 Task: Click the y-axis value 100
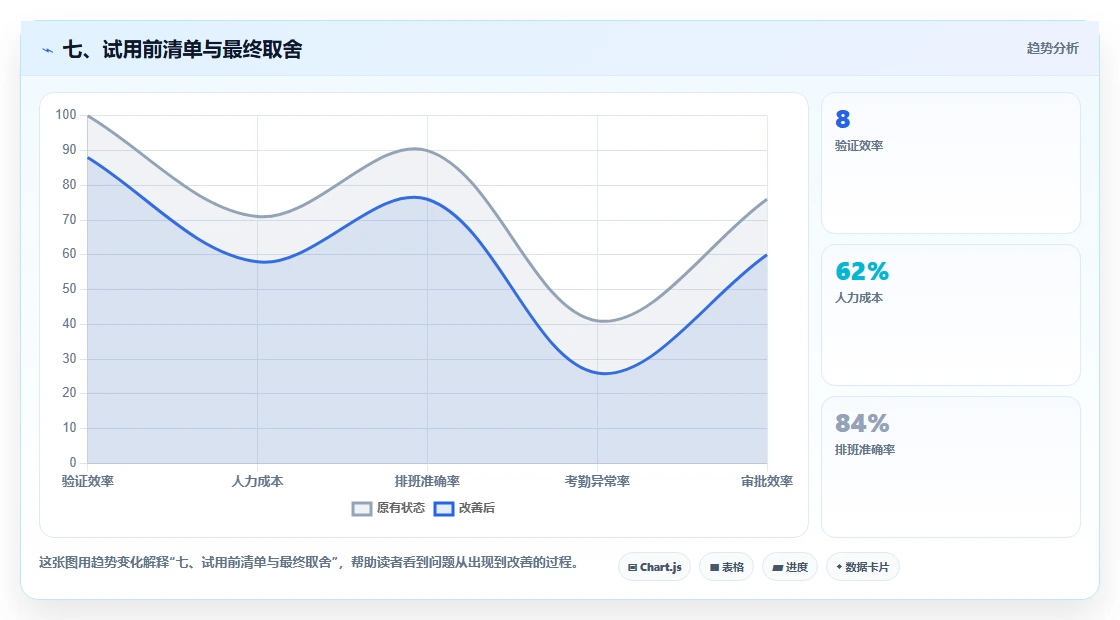(x=66, y=115)
